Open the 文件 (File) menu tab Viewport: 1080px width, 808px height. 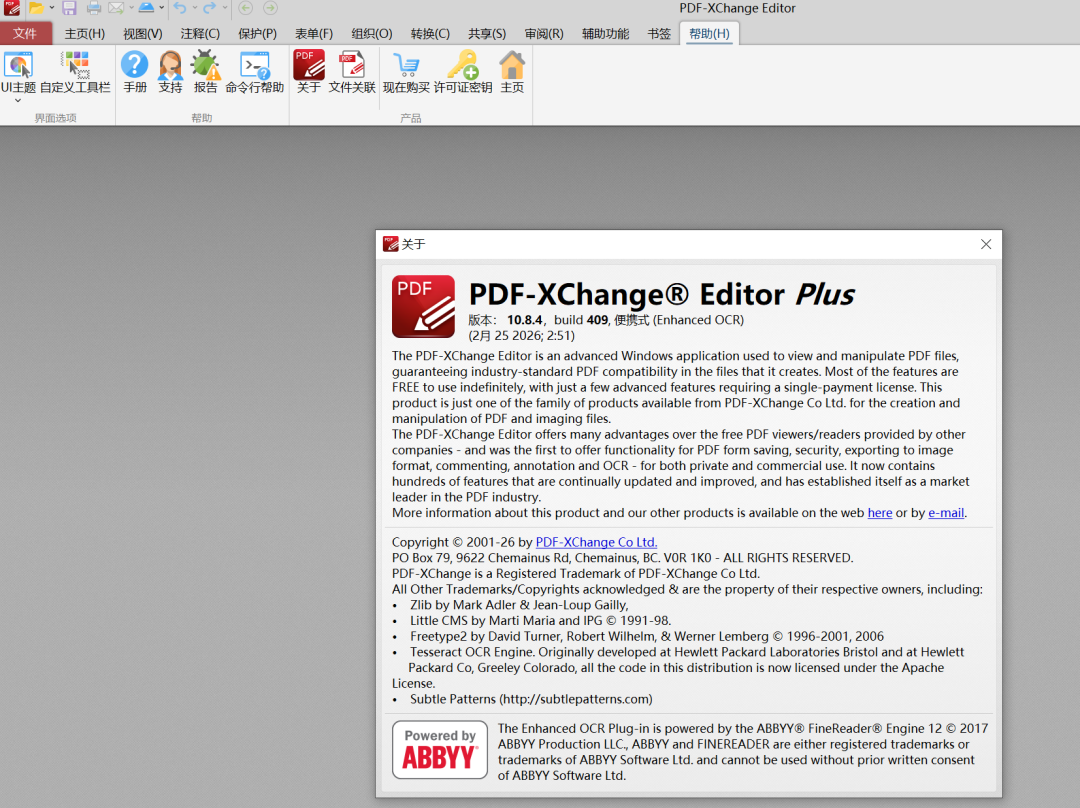click(25, 34)
